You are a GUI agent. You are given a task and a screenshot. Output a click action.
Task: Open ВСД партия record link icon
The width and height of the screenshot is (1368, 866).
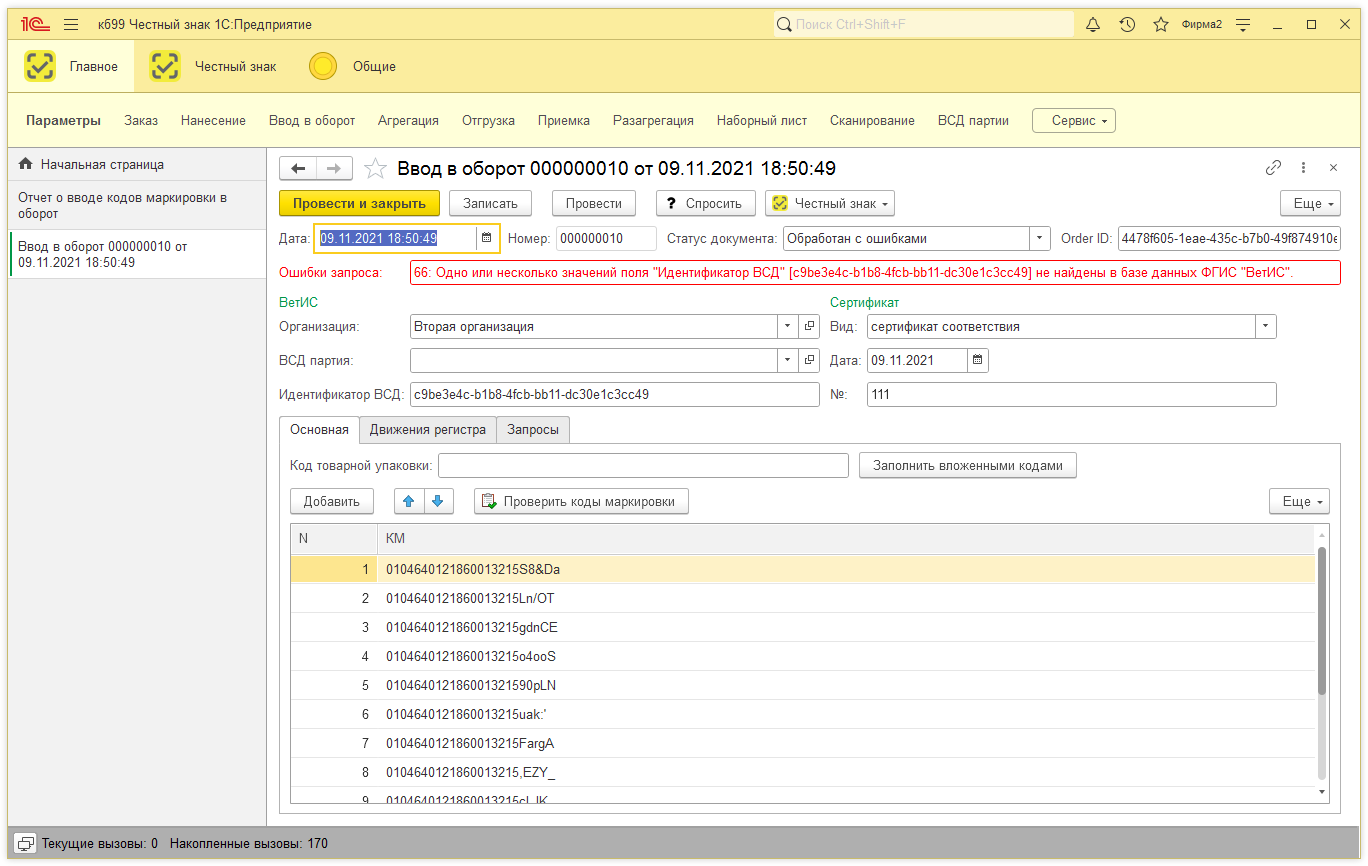pyautogui.click(x=809, y=360)
